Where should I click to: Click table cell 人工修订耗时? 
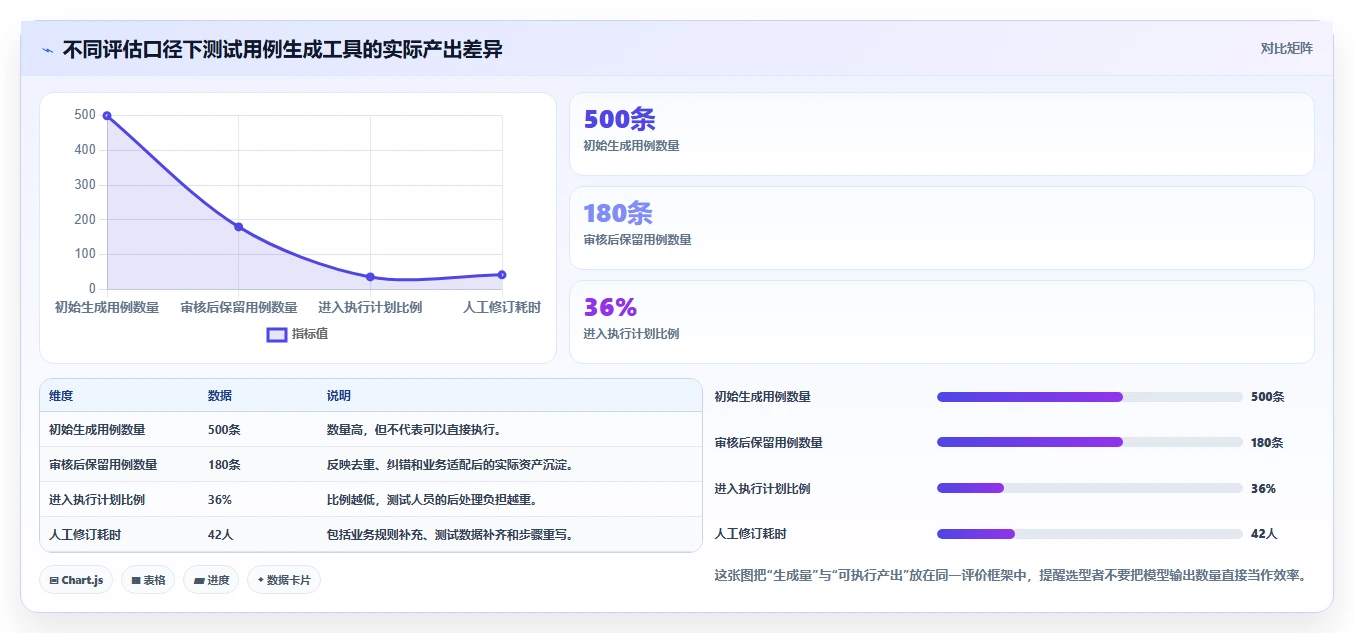pos(85,535)
